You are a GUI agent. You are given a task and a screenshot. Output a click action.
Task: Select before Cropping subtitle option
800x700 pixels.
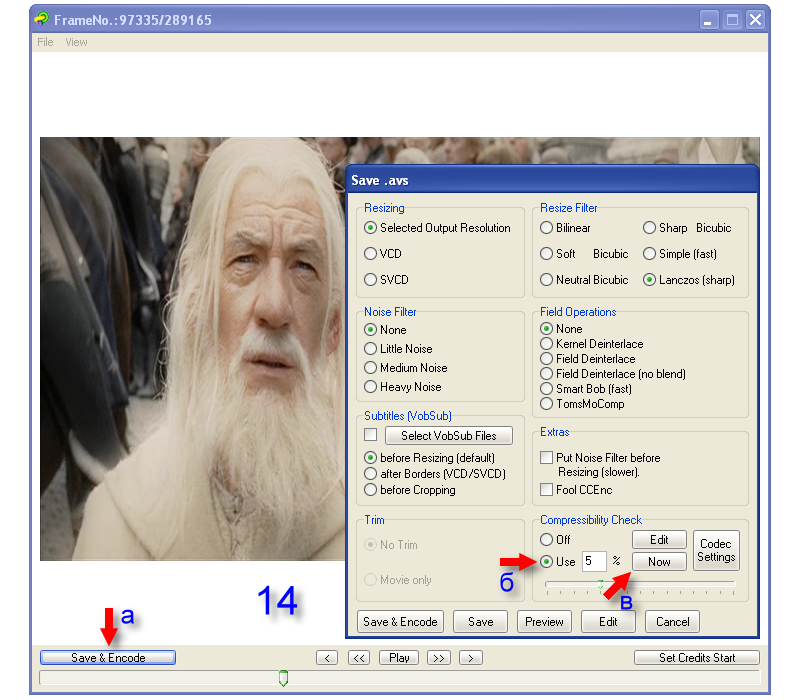pos(410,490)
